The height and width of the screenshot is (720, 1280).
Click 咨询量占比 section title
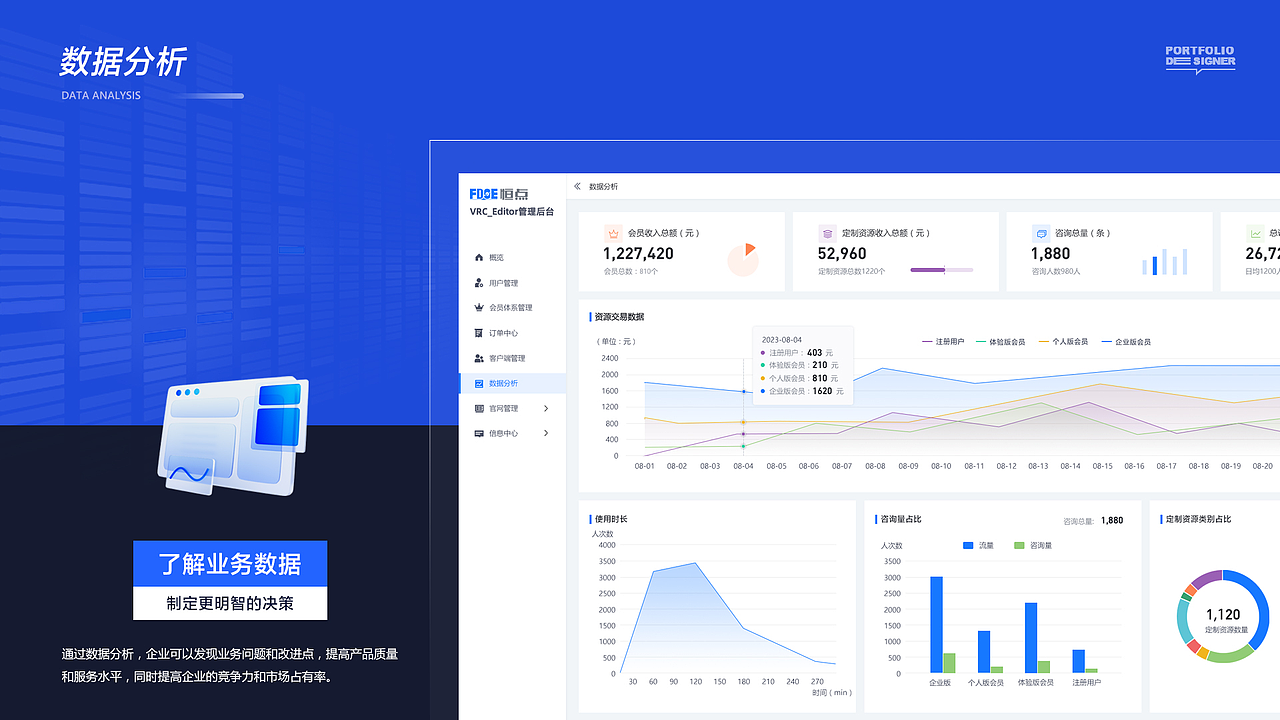[901, 519]
